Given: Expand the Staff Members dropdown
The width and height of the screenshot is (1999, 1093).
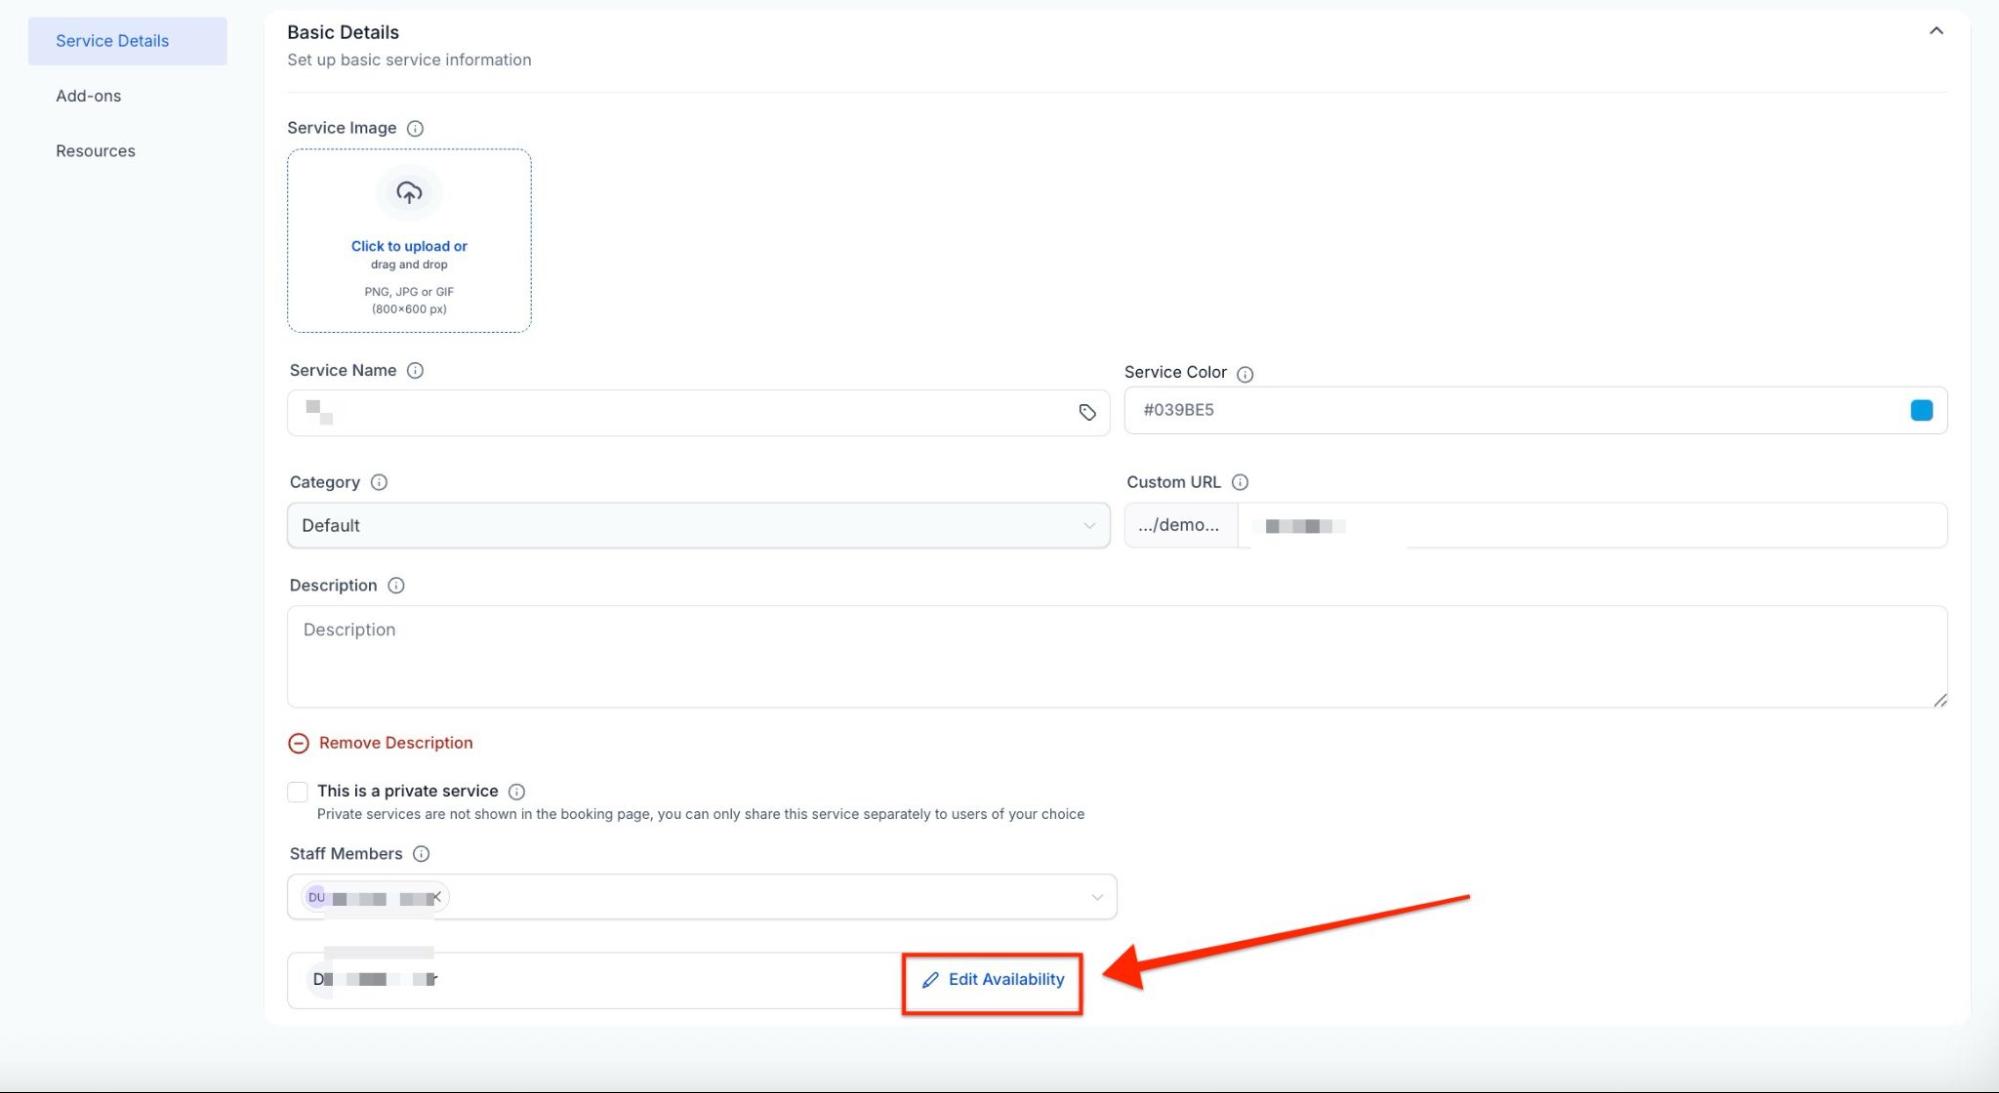Looking at the screenshot, I should (1097, 898).
